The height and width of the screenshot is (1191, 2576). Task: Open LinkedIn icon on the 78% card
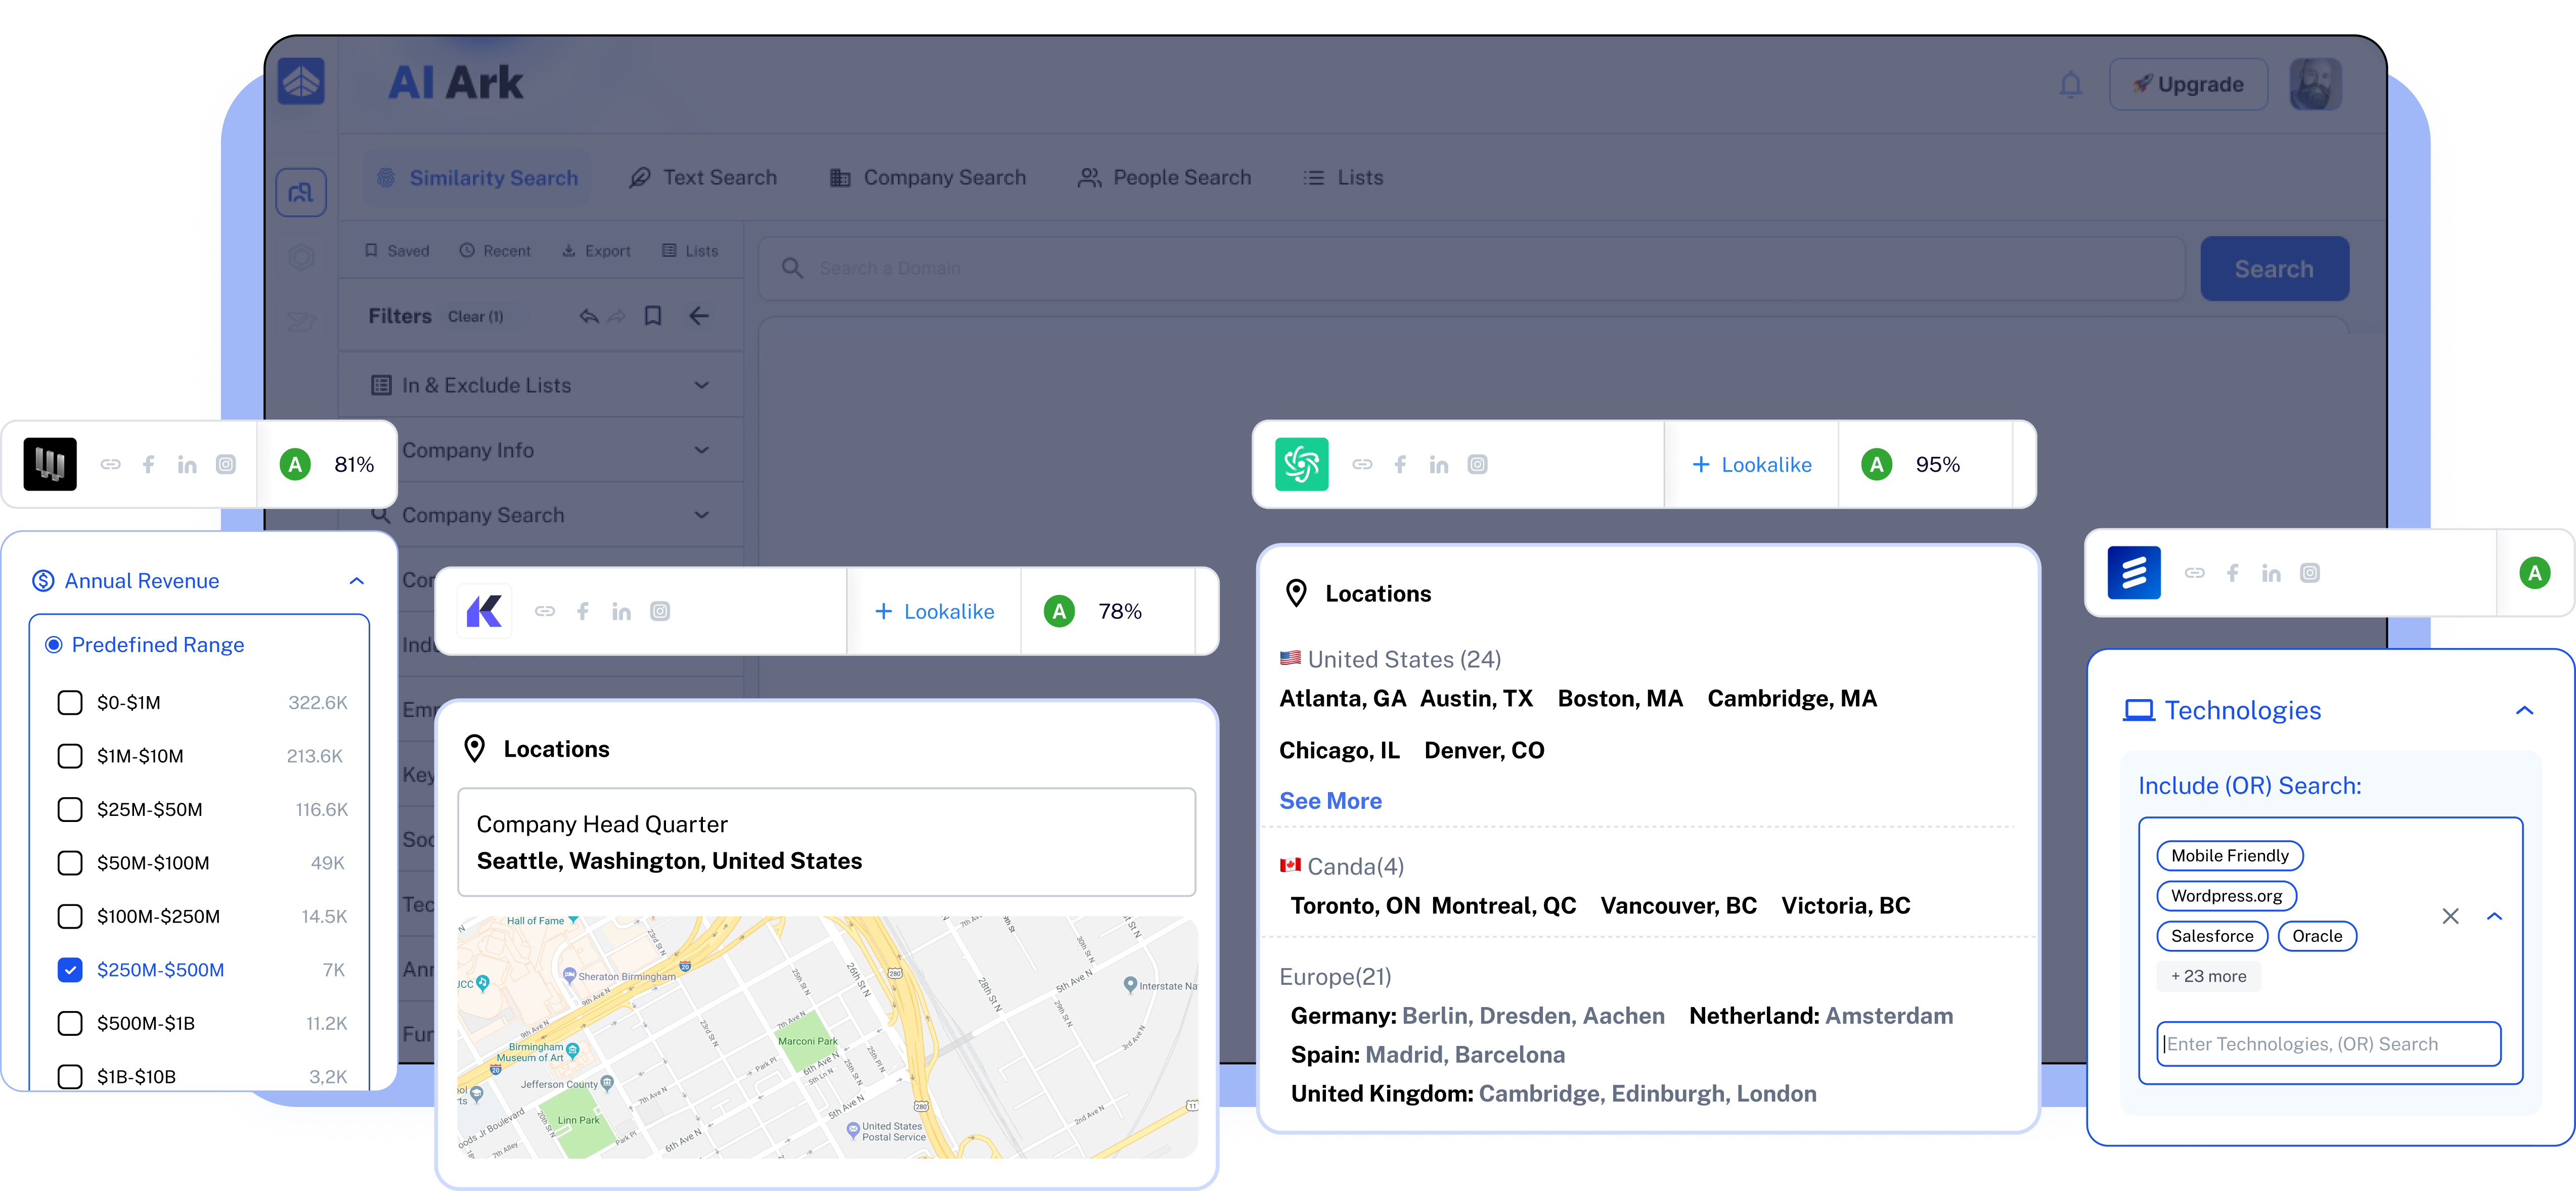pos(621,612)
